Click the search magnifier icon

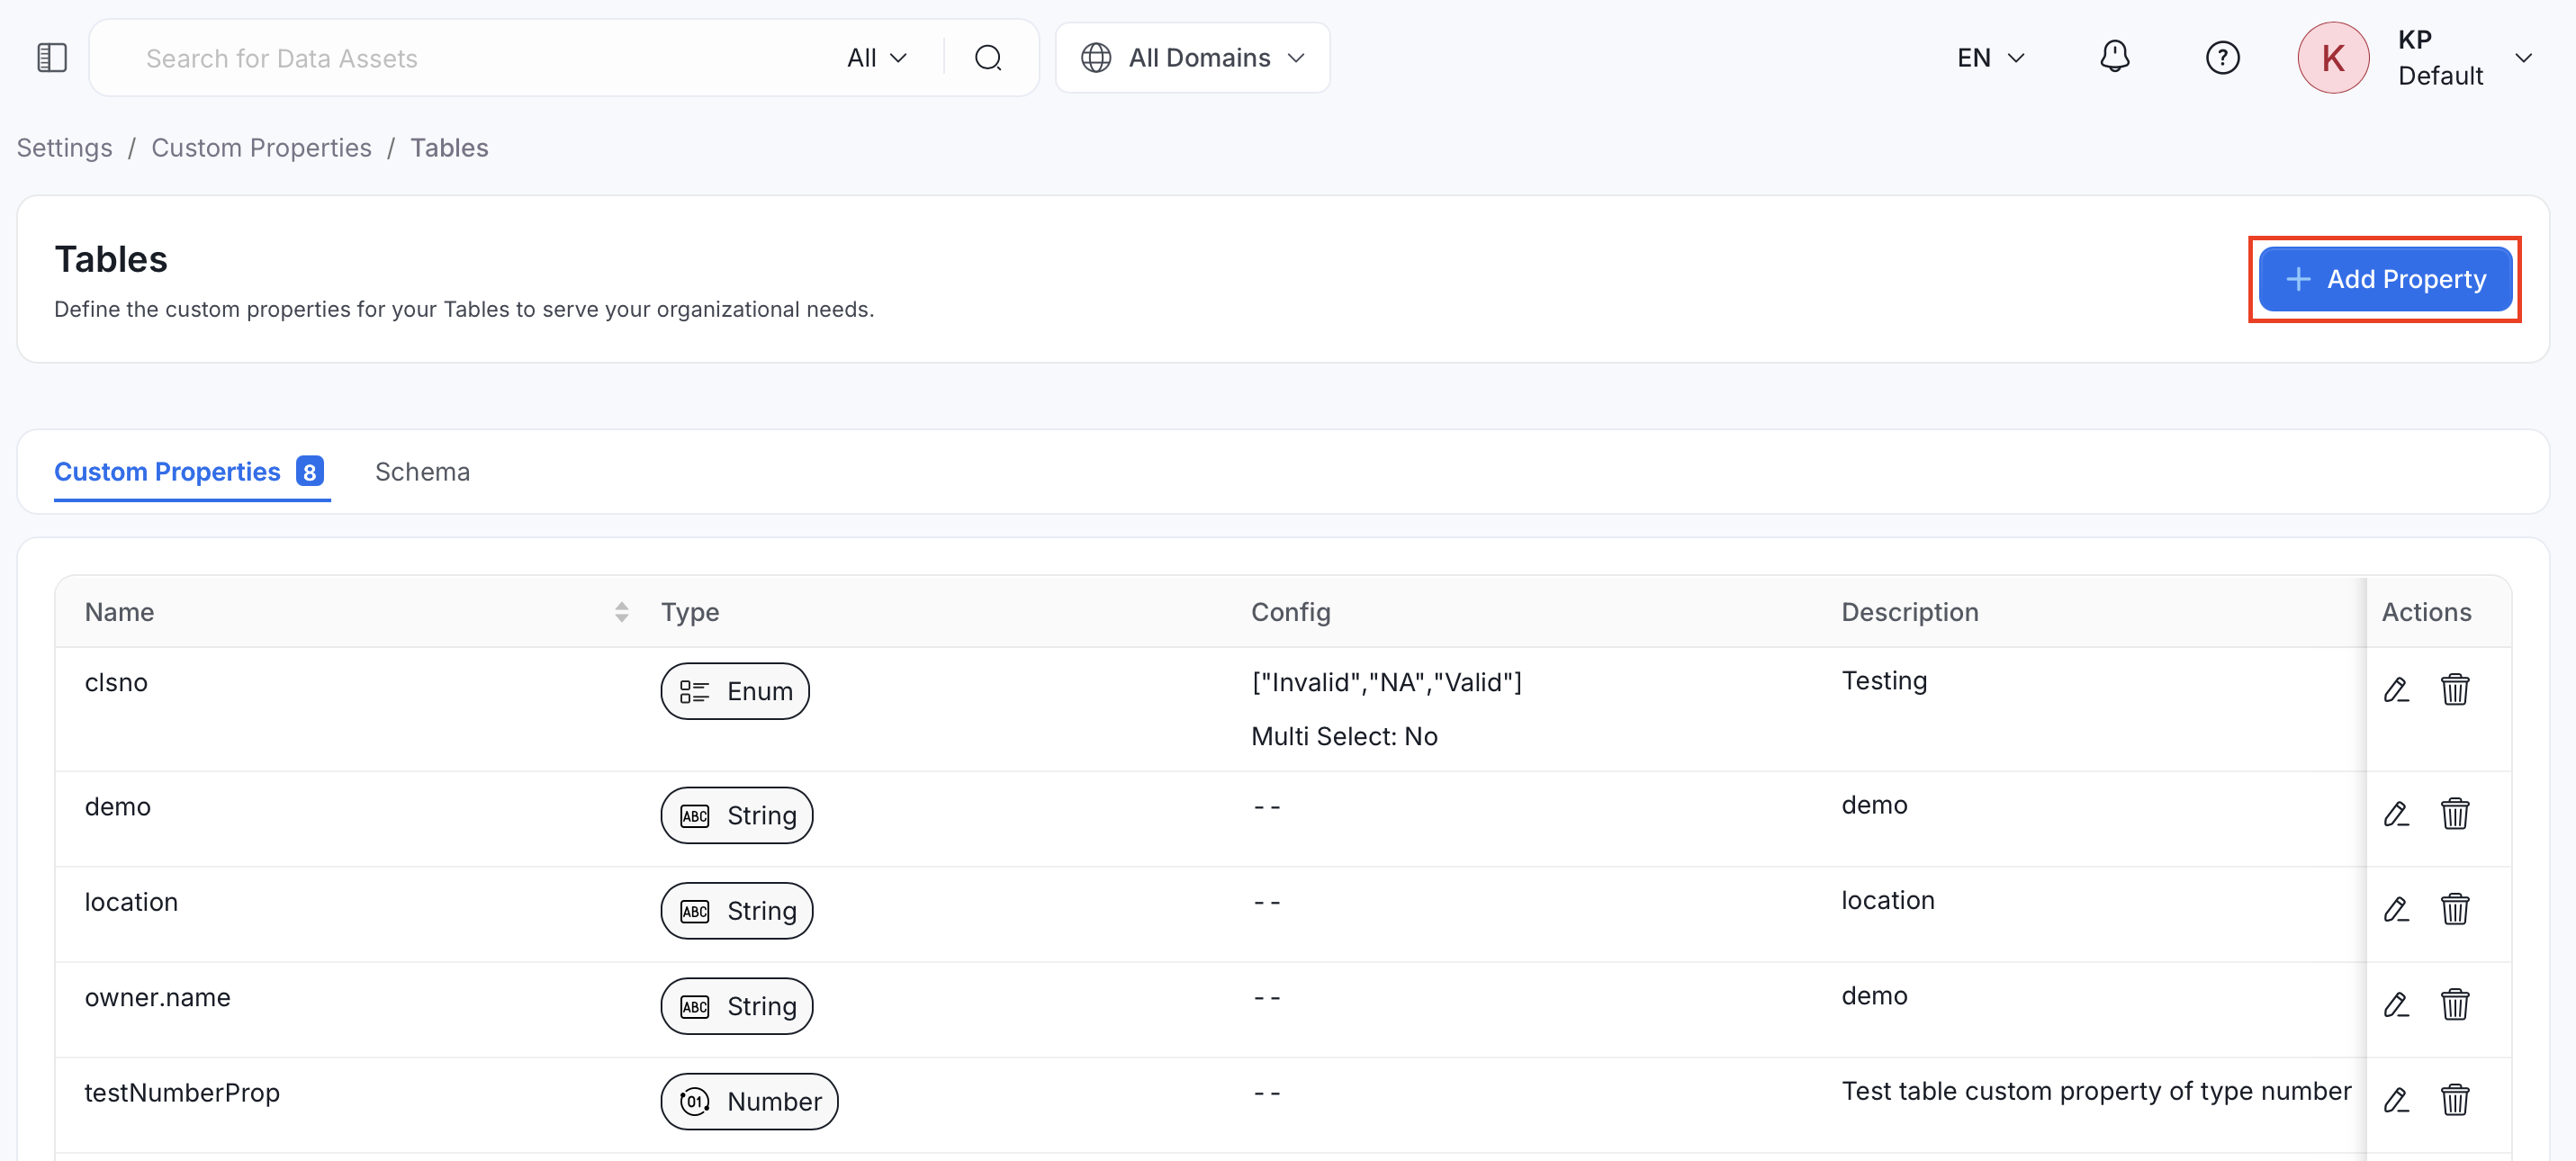(988, 58)
